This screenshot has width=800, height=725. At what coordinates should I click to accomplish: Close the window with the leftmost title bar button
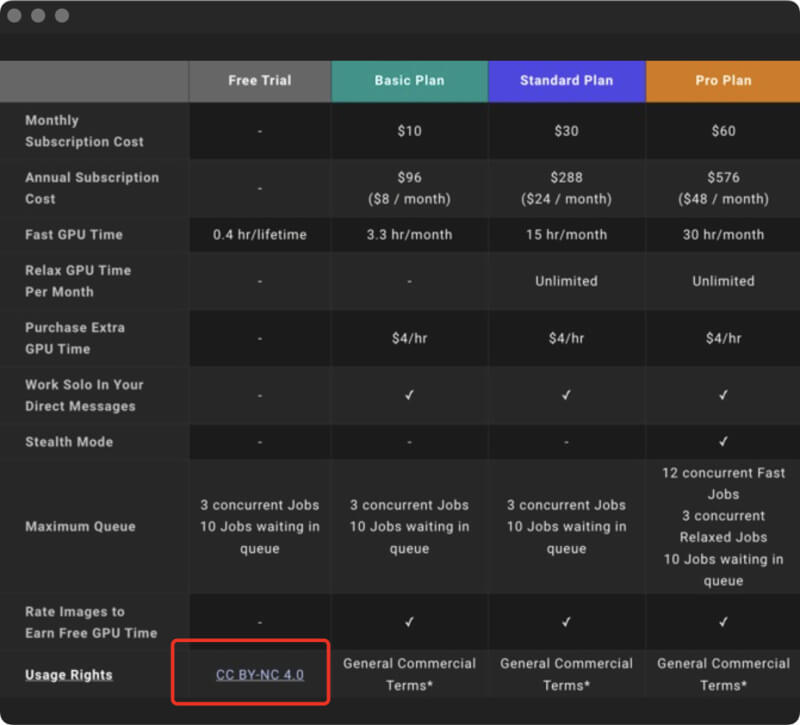[x=15, y=16]
